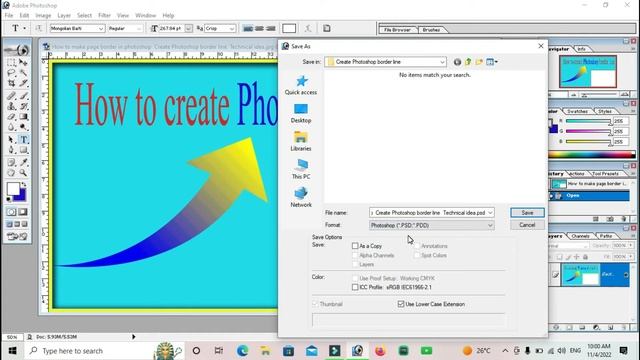Select the Crop tool in toolbox
The height and width of the screenshot is (360, 640).
[x=11, y=83]
